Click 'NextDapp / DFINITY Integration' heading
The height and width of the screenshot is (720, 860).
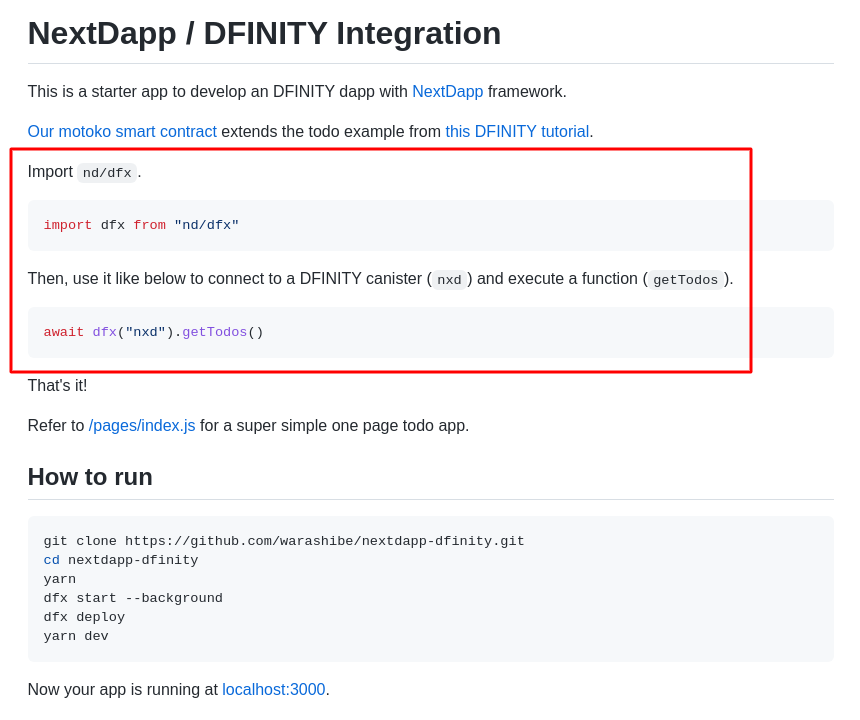point(264,33)
